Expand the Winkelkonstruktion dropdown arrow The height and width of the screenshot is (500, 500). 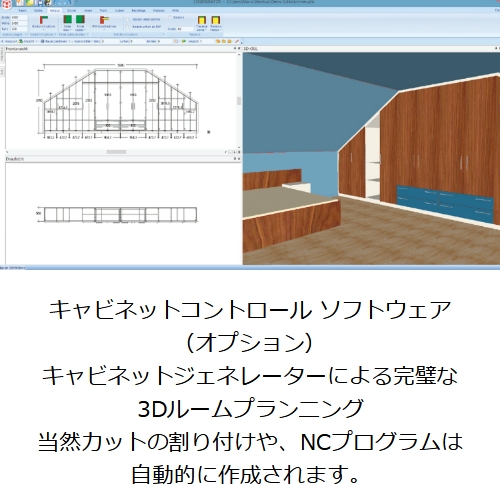point(104,30)
